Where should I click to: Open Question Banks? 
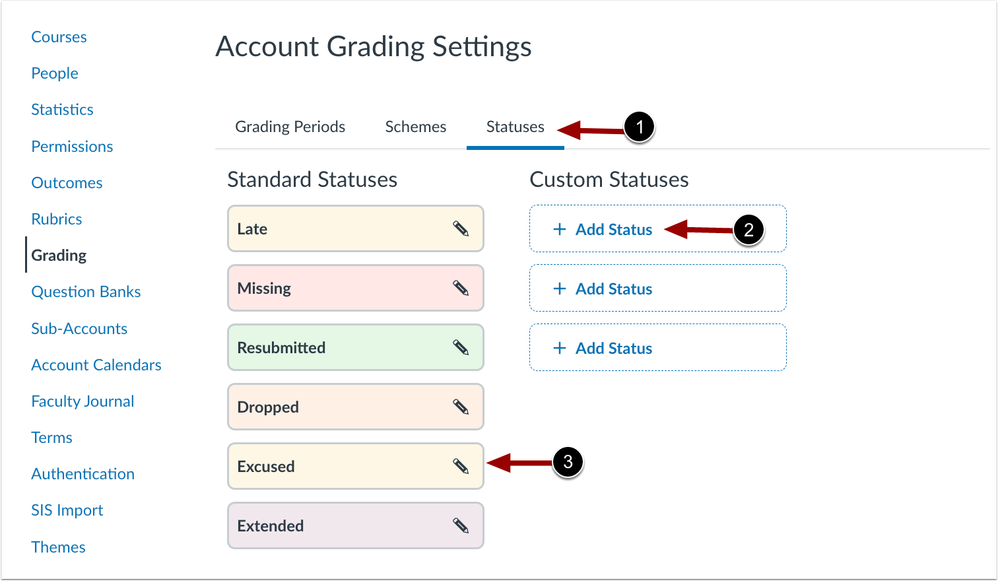pos(86,291)
